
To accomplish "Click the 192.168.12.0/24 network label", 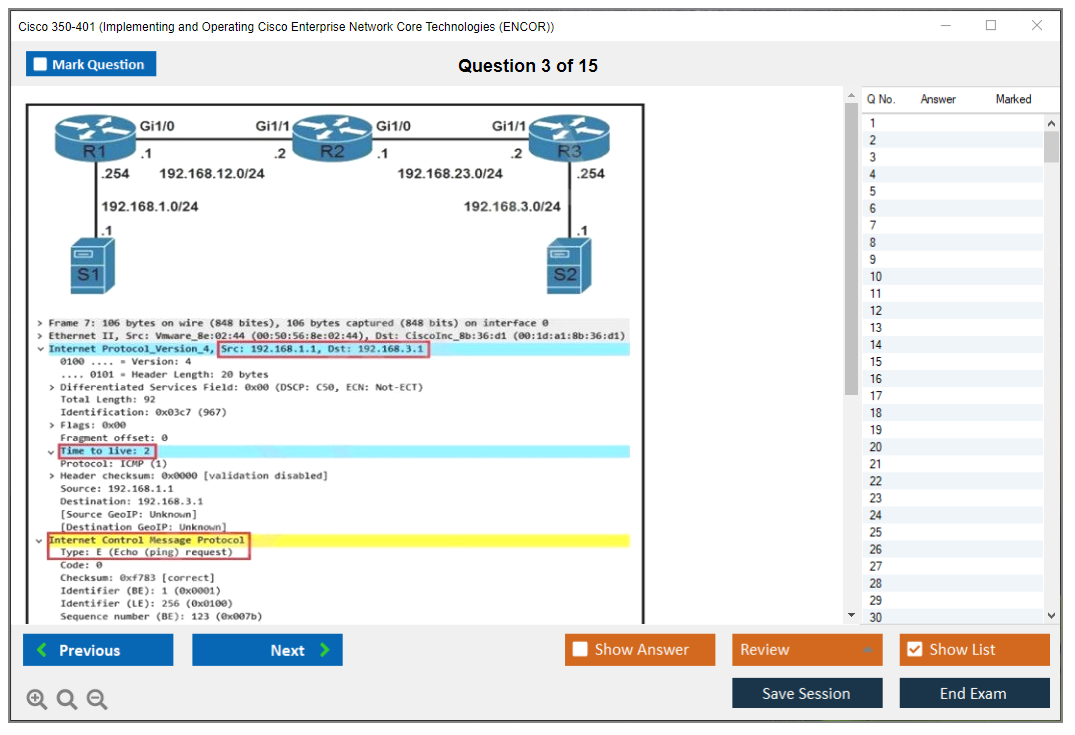I will pyautogui.click(x=212, y=173).
